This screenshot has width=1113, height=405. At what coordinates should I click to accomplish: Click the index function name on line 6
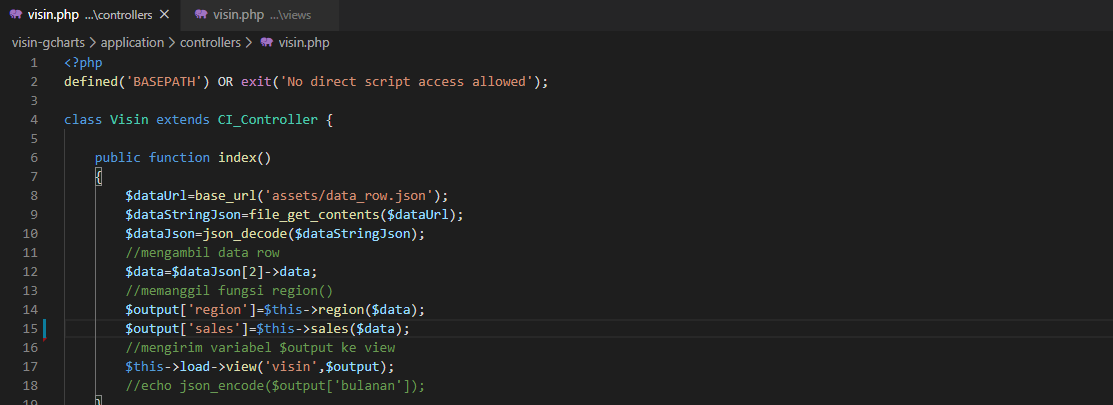coord(237,157)
